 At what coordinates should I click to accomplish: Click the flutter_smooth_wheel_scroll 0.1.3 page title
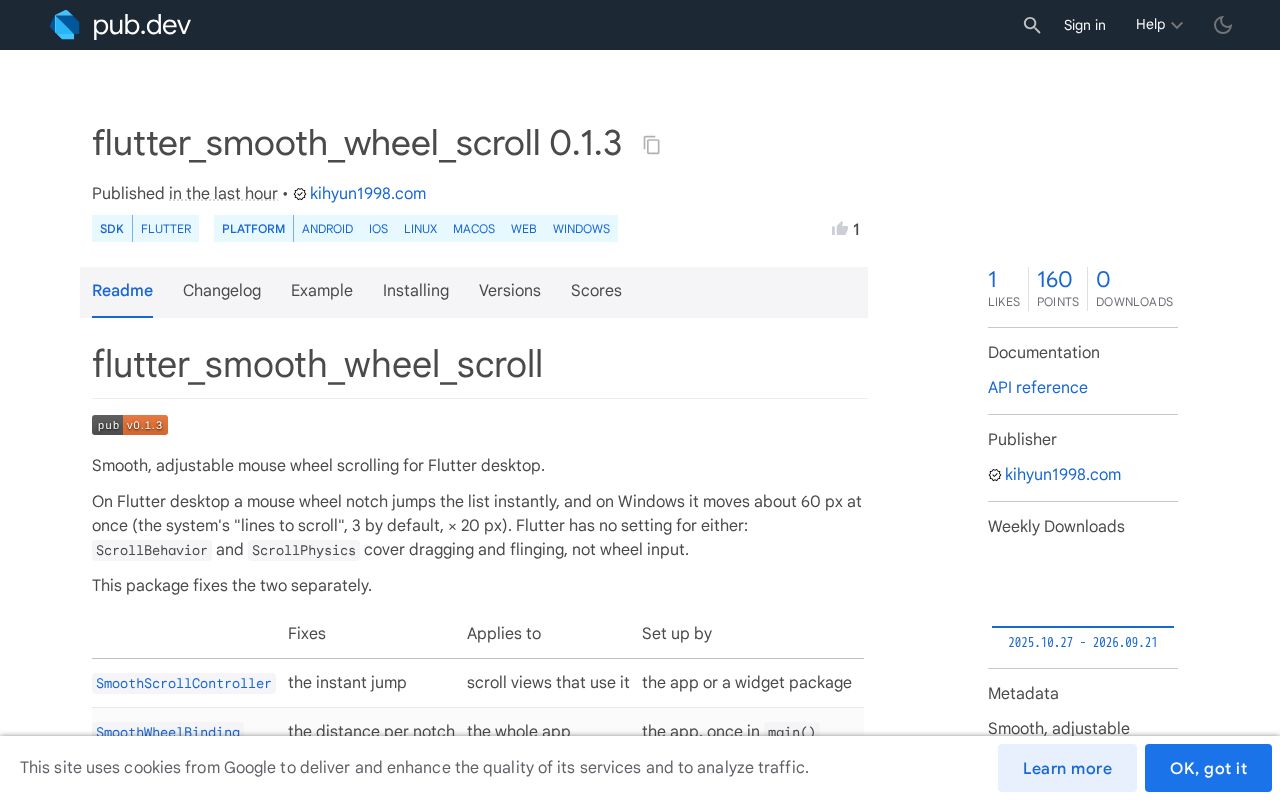tap(357, 143)
